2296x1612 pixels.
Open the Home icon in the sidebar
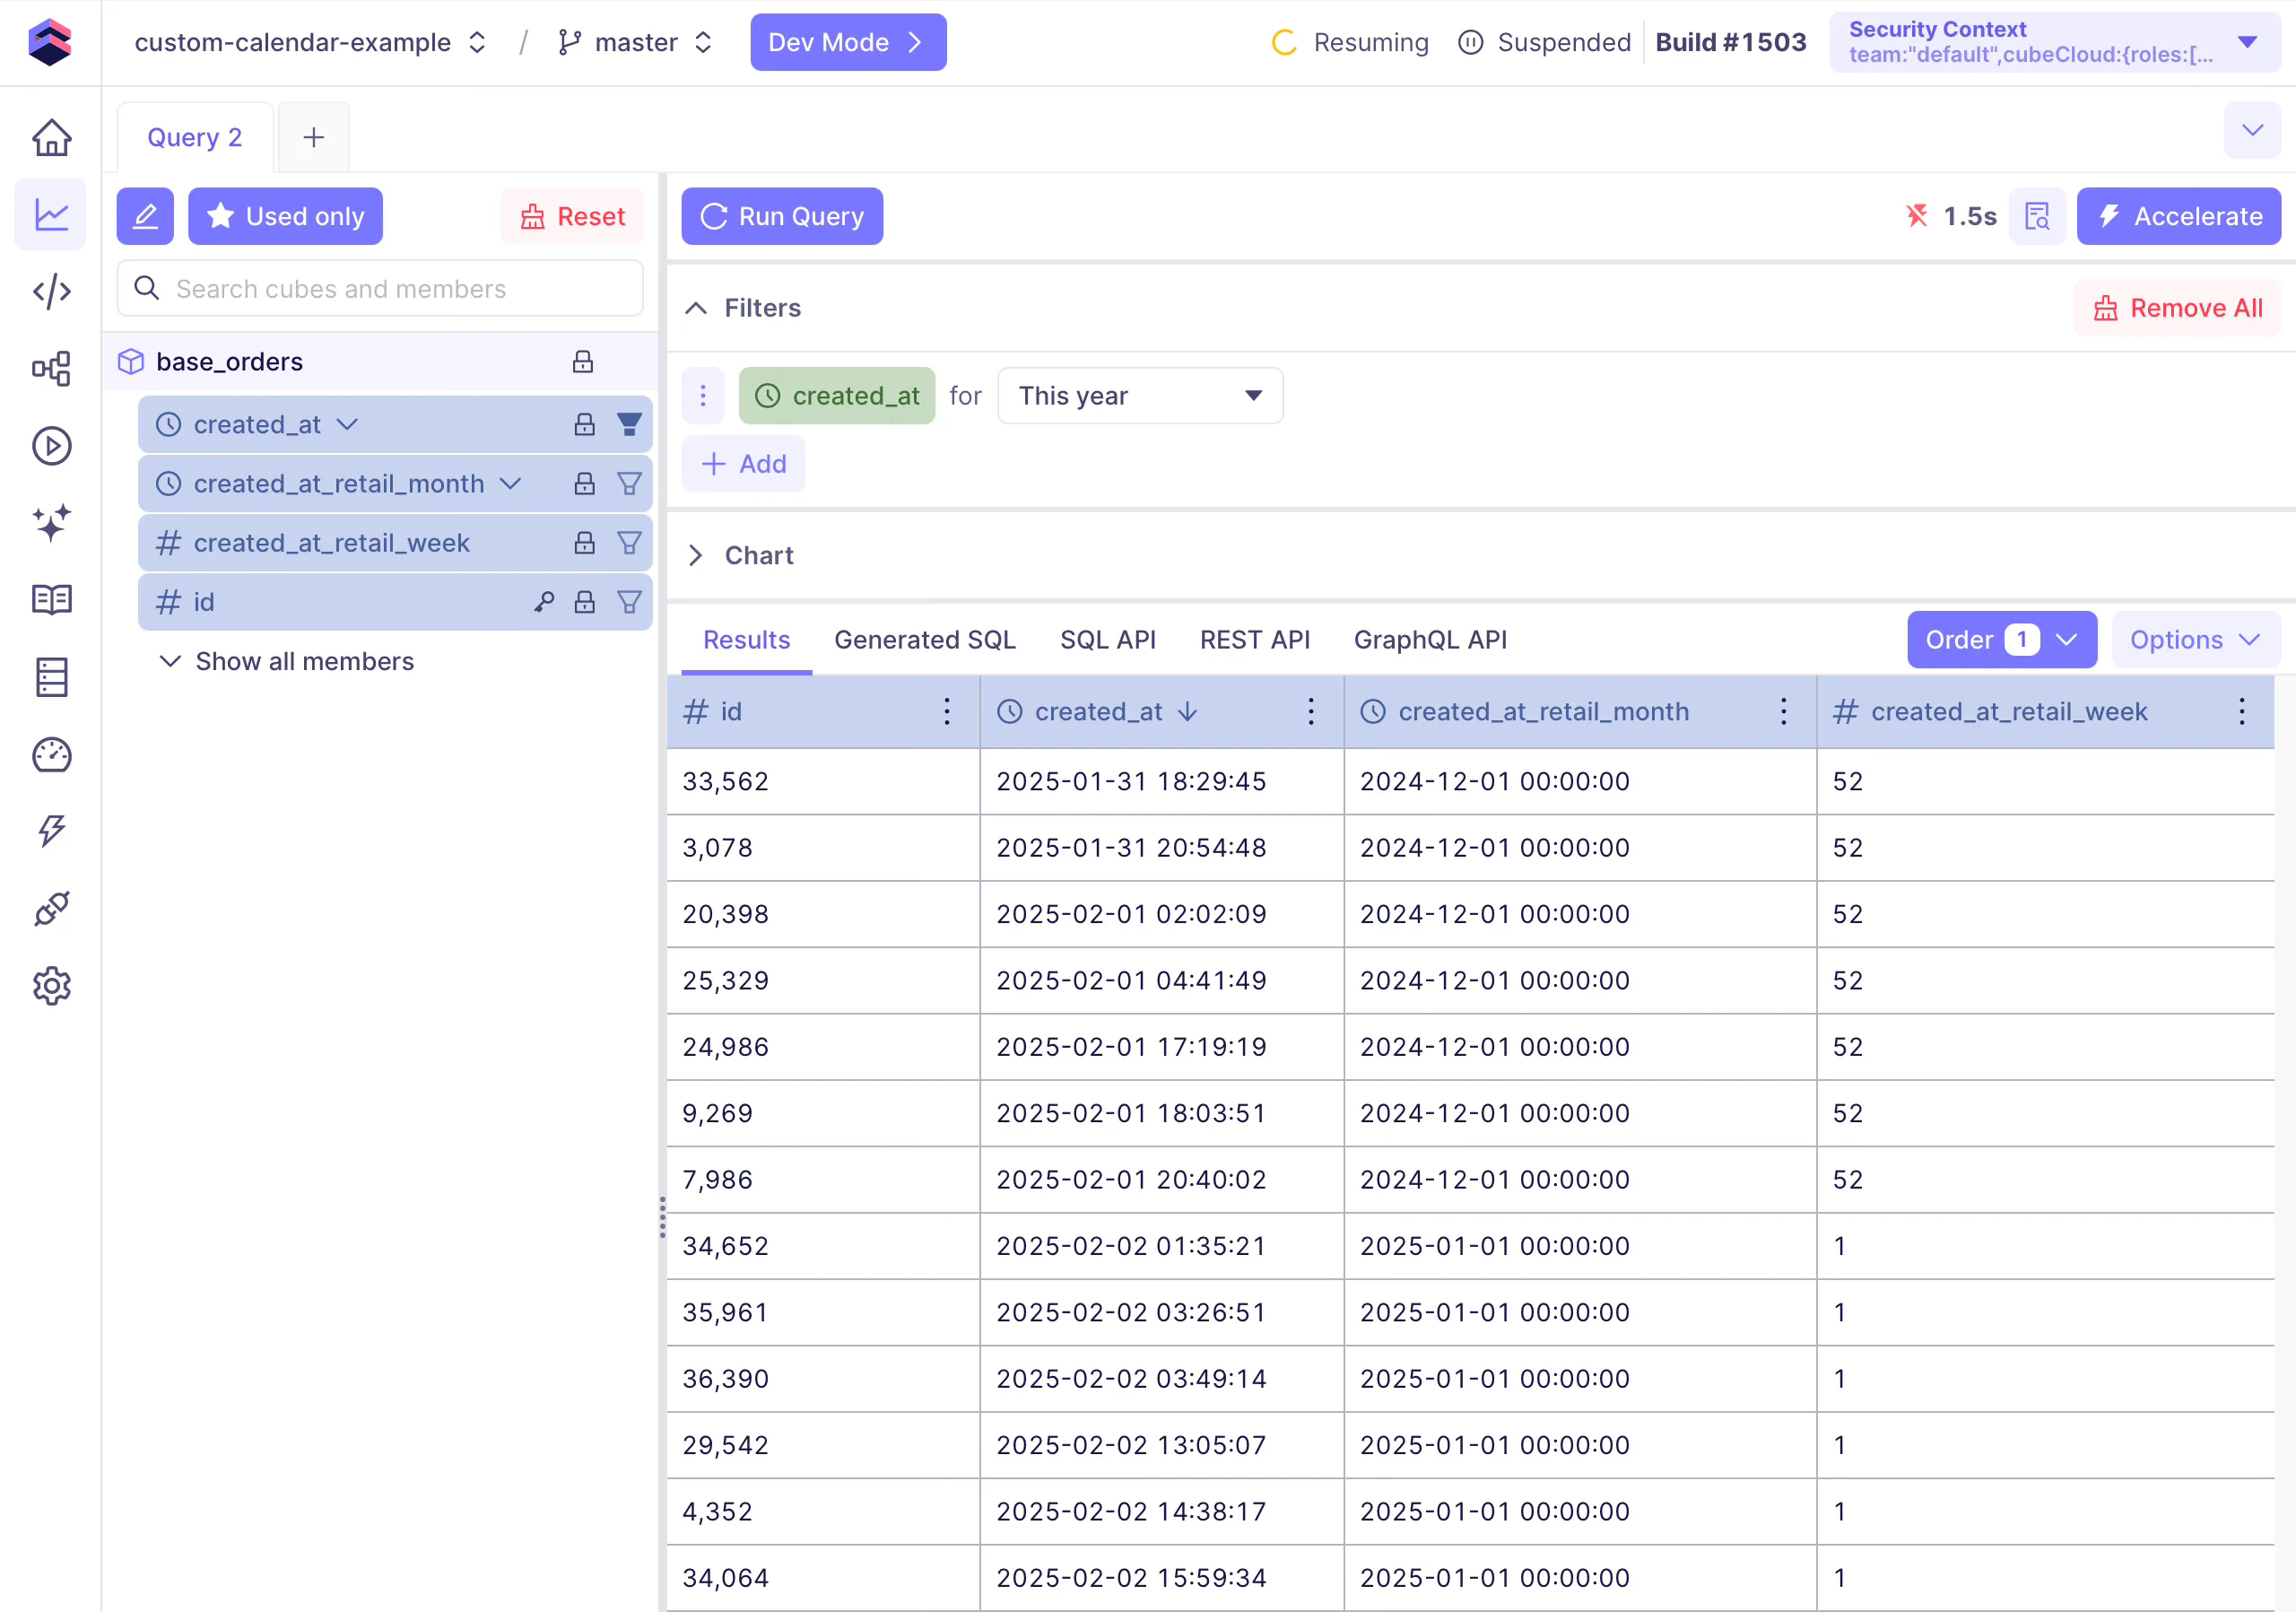[x=51, y=138]
